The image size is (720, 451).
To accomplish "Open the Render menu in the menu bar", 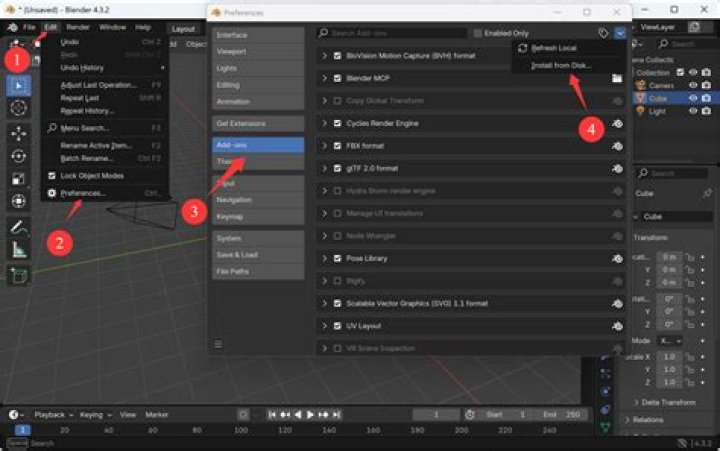I will [x=78, y=28].
